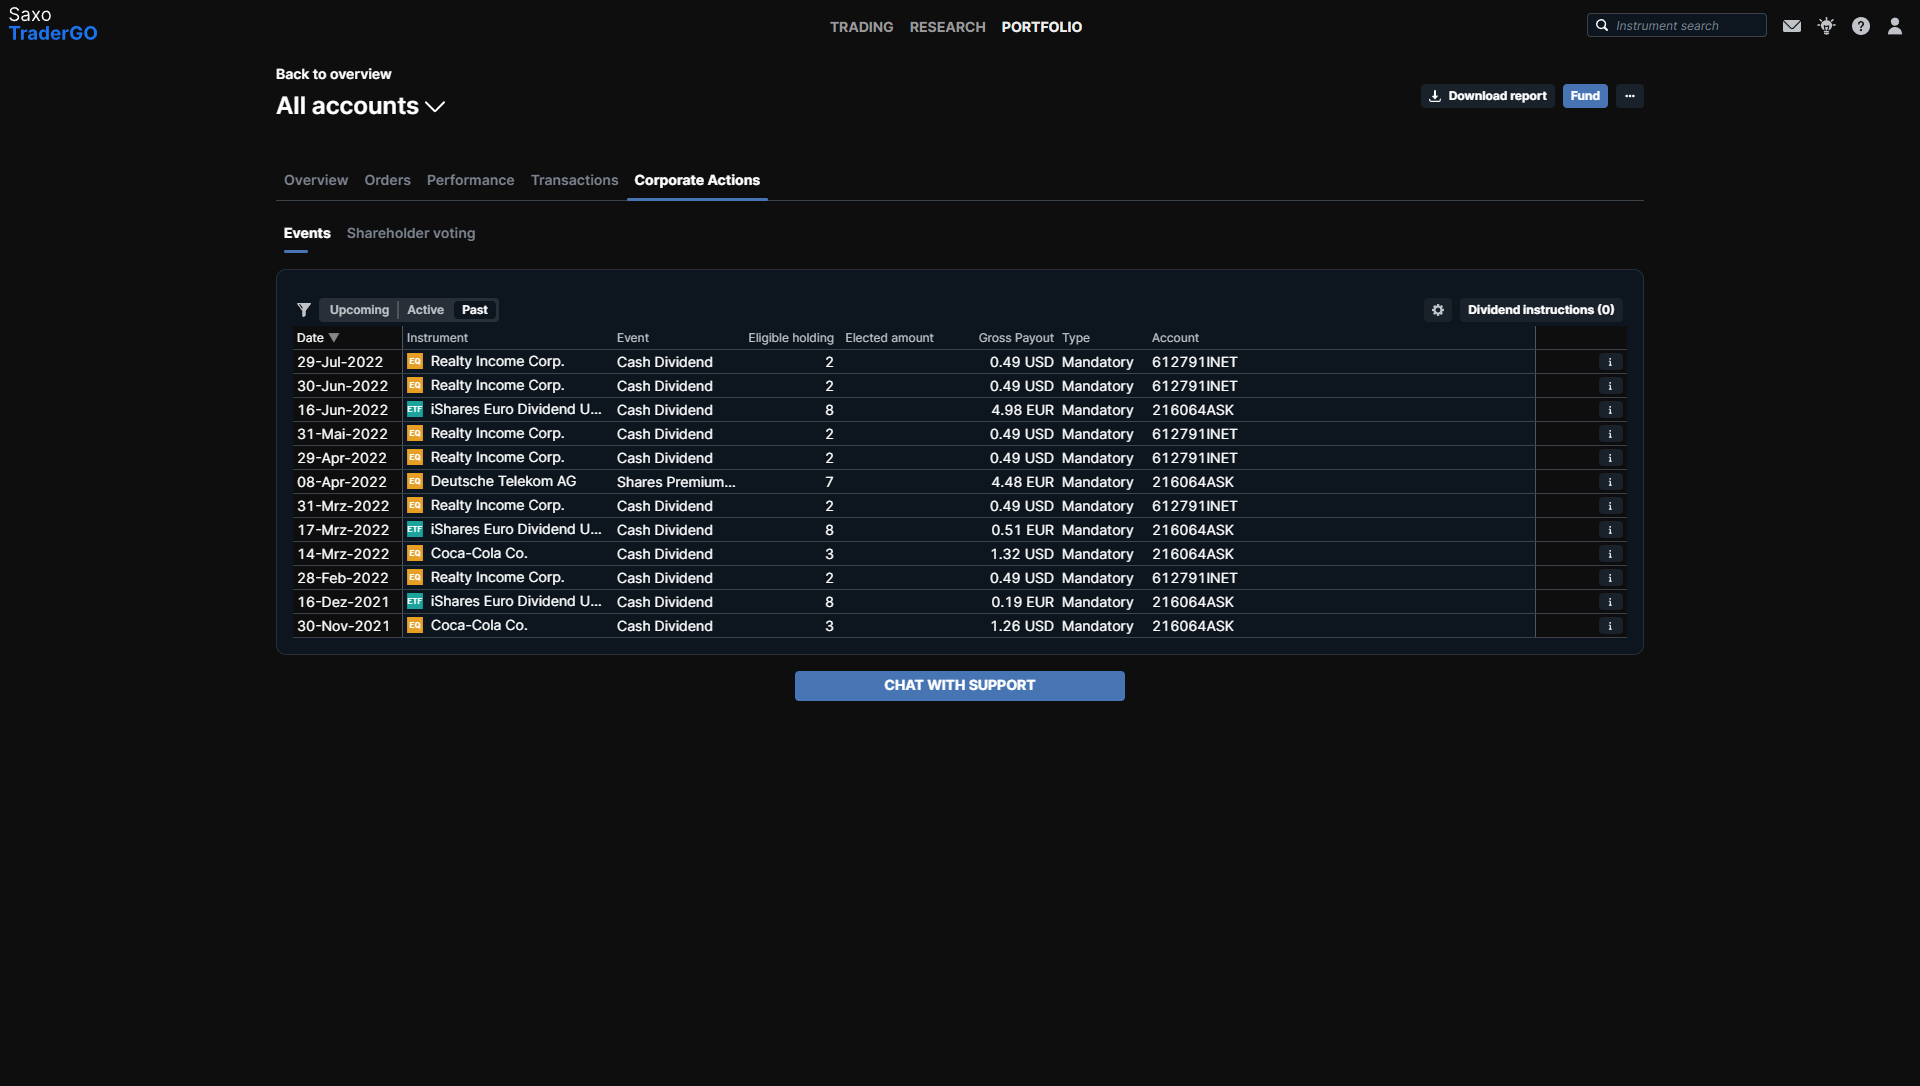Click info icon for 30-Nov-2021 row
Screen dimensions: 1920x1086
(1610, 626)
